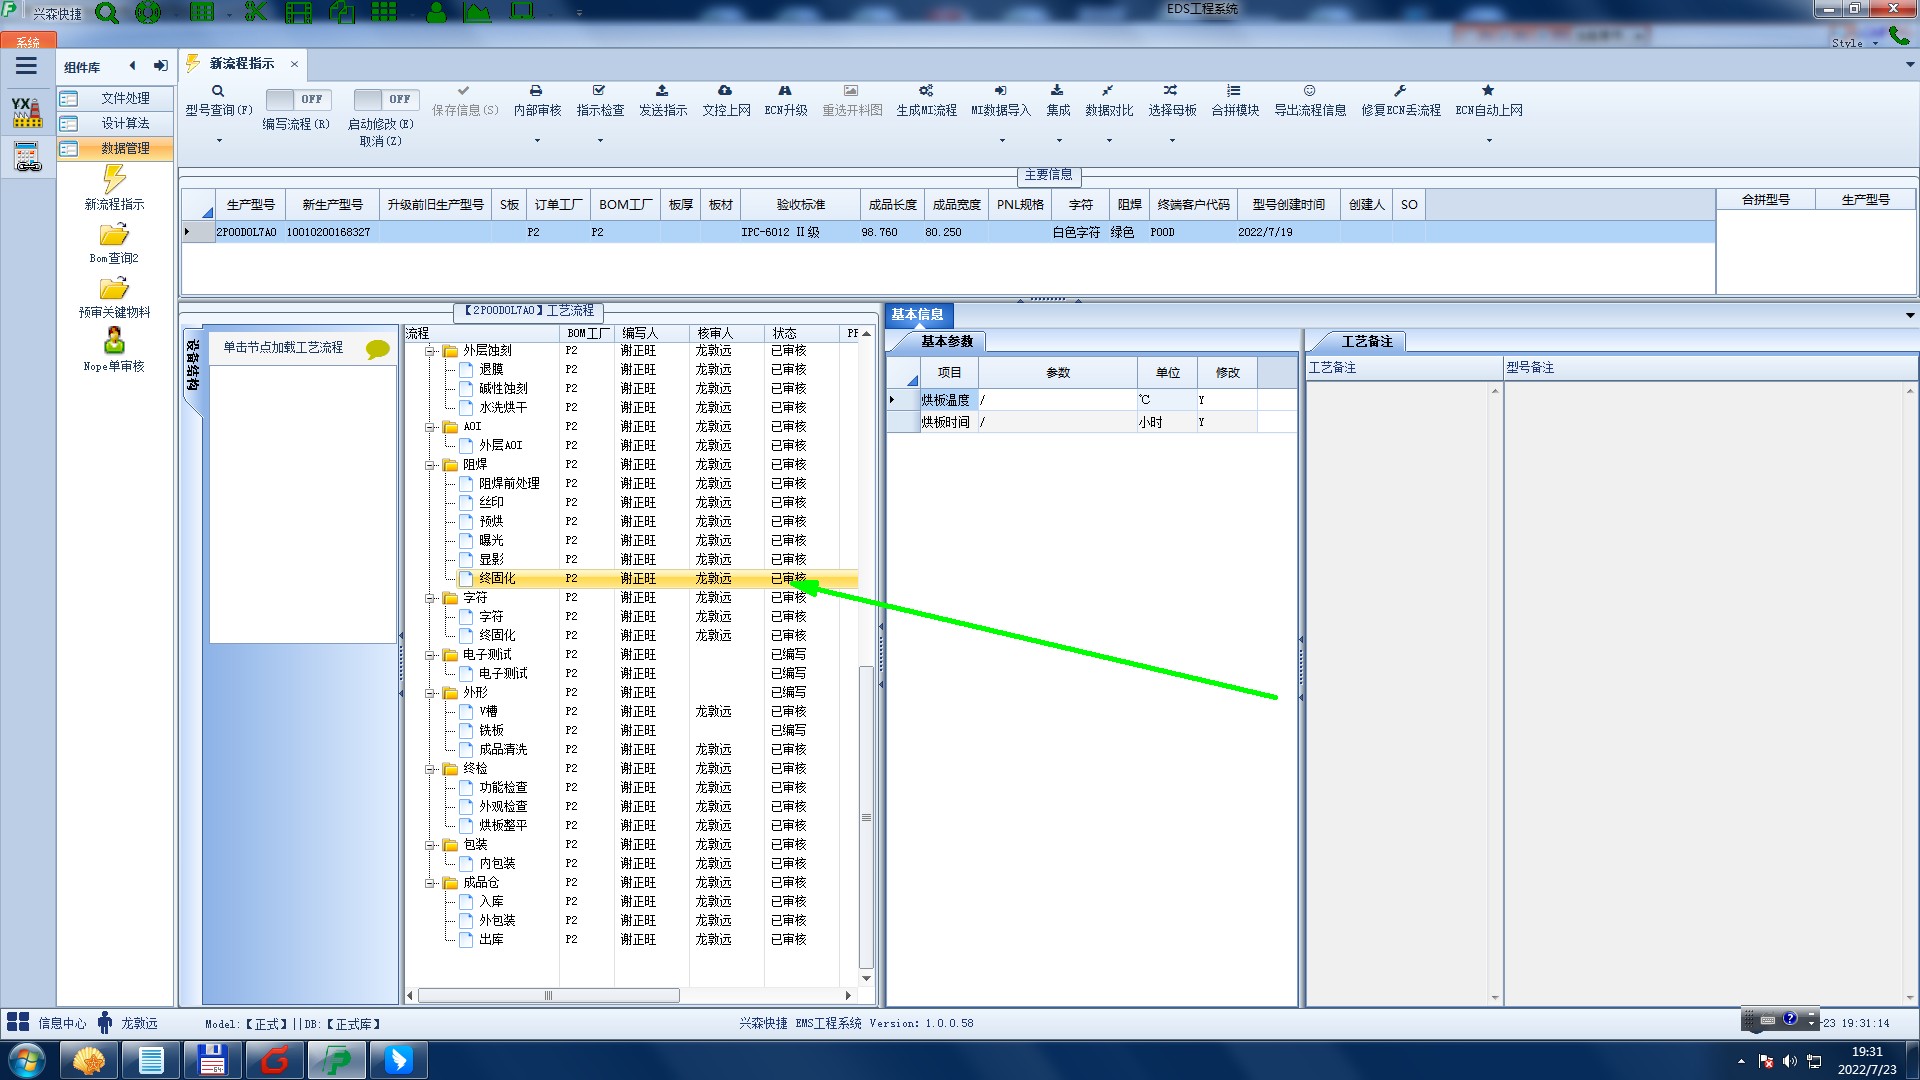Open Windows Start button
1920x1080 pixels.
click(27, 1060)
